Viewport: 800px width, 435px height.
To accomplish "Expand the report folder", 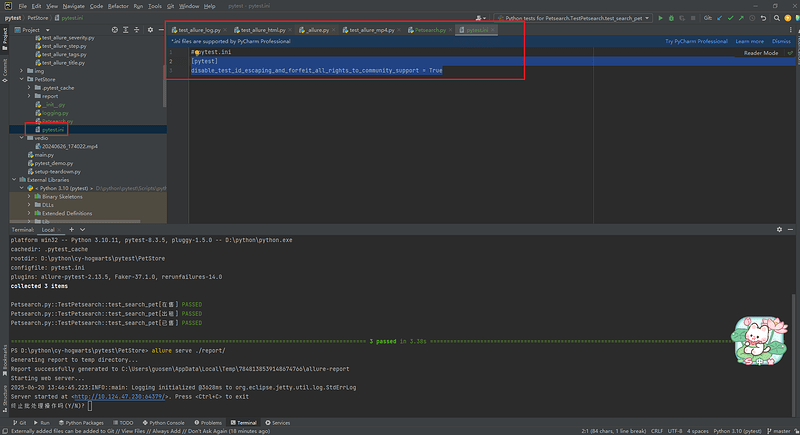I will (29, 96).
